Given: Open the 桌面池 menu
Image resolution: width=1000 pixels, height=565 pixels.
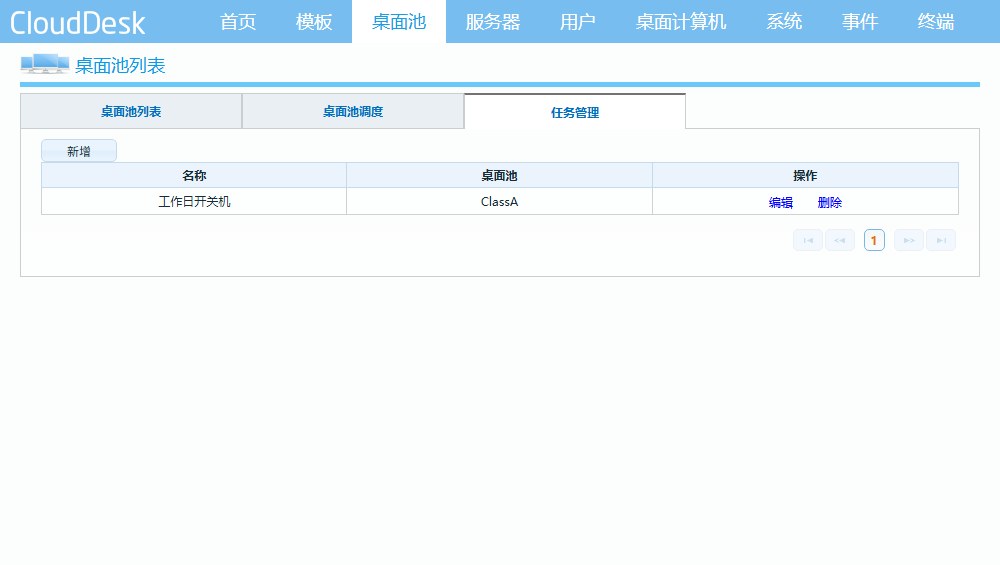Looking at the screenshot, I should tap(399, 22).
